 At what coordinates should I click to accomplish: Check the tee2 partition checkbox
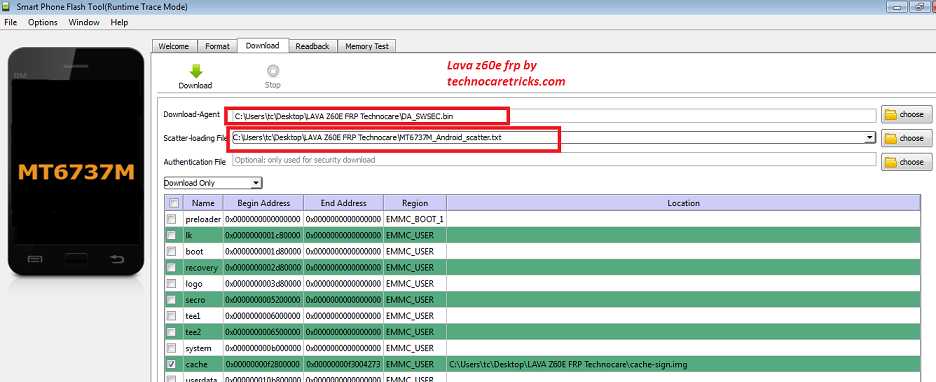tap(172, 332)
